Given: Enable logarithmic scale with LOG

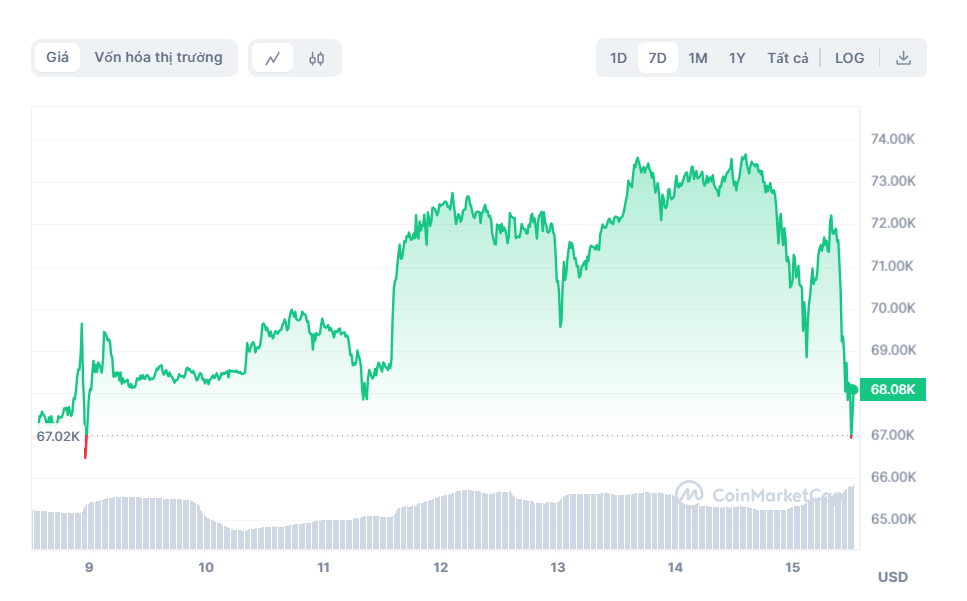Looking at the screenshot, I should click(849, 57).
